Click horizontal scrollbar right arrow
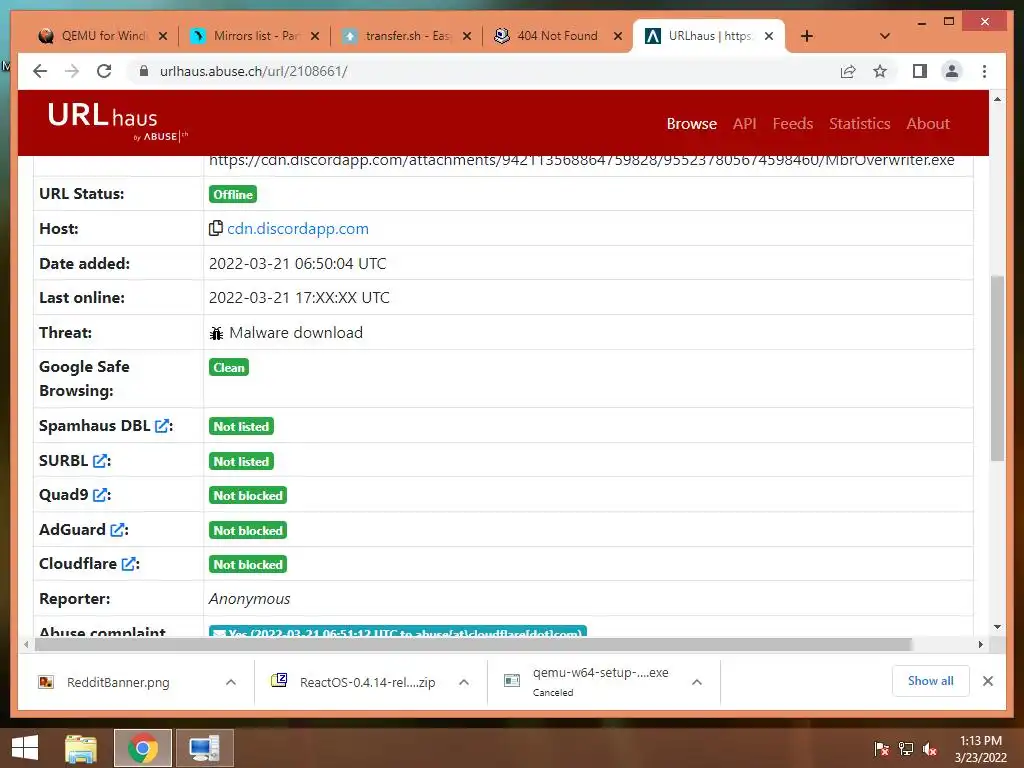 (x=980, y=645)
